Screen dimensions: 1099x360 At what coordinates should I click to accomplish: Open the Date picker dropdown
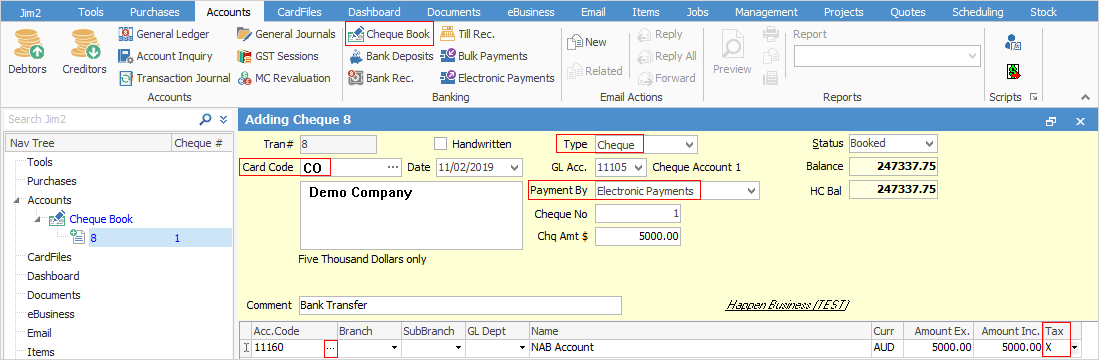pyautogui.click(x=516, y=167)
